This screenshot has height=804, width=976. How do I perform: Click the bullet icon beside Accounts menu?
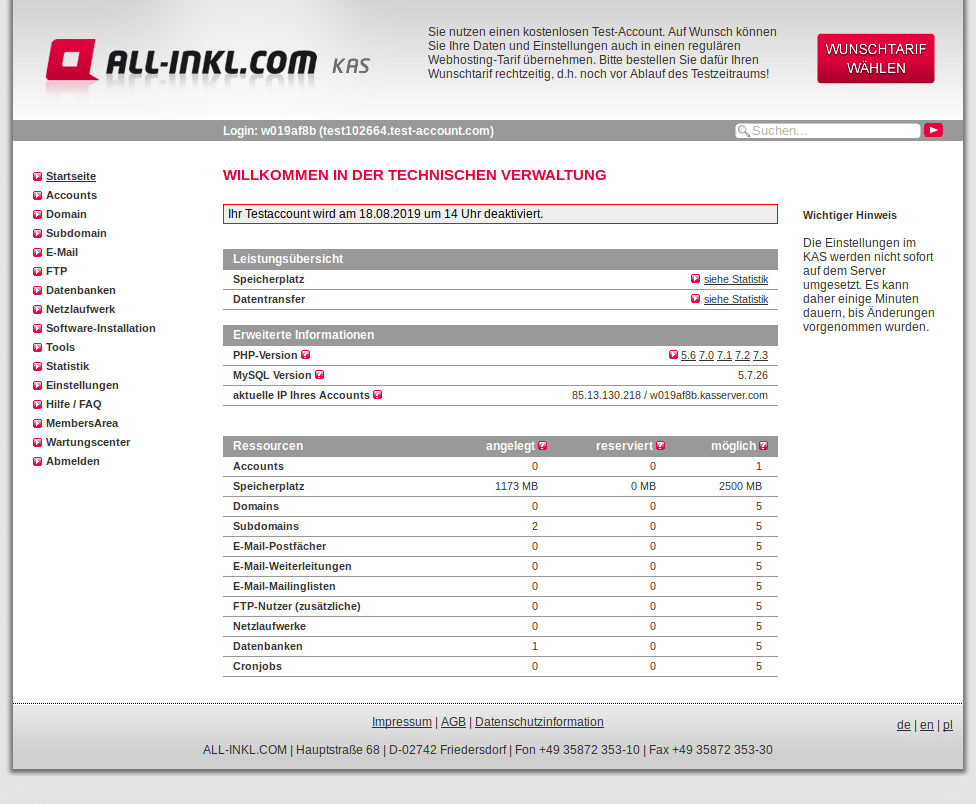click(37, 195)
